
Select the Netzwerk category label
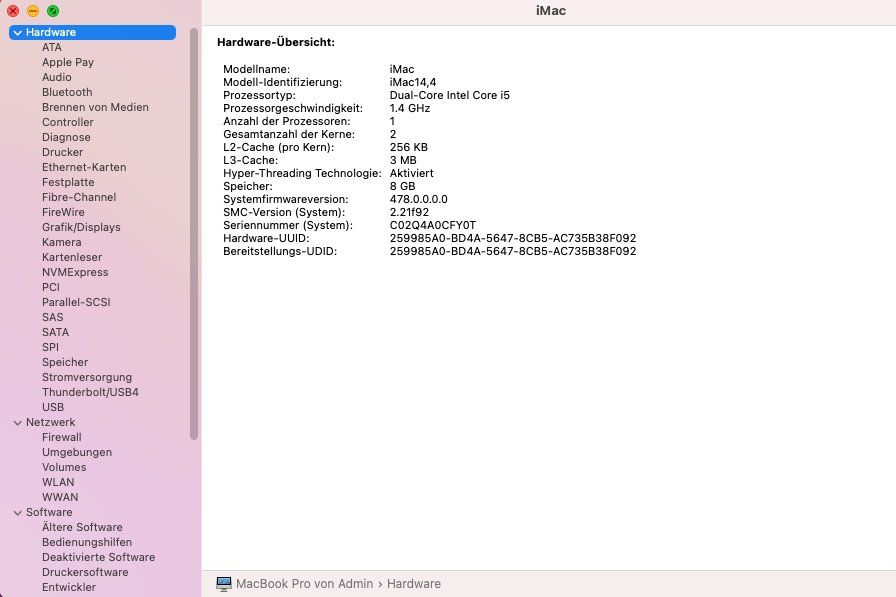(50, 422)
